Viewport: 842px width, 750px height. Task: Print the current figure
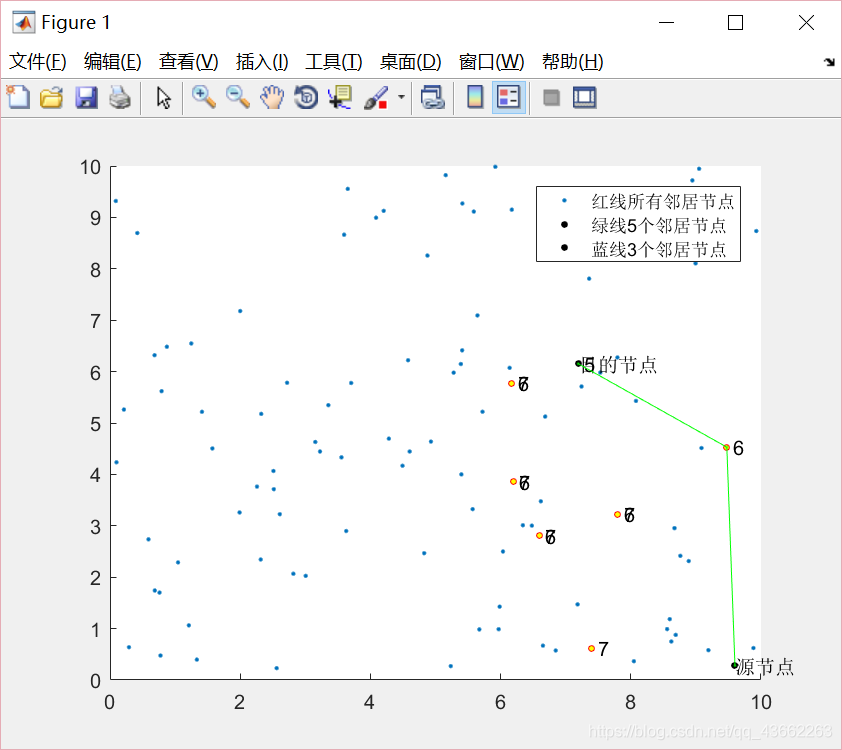coord(120,97)
